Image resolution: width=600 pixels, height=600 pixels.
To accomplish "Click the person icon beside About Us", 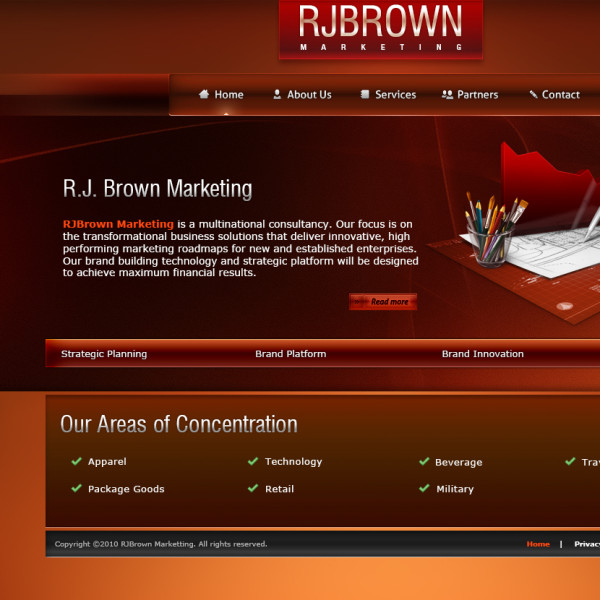I will [x=277, y=94].
